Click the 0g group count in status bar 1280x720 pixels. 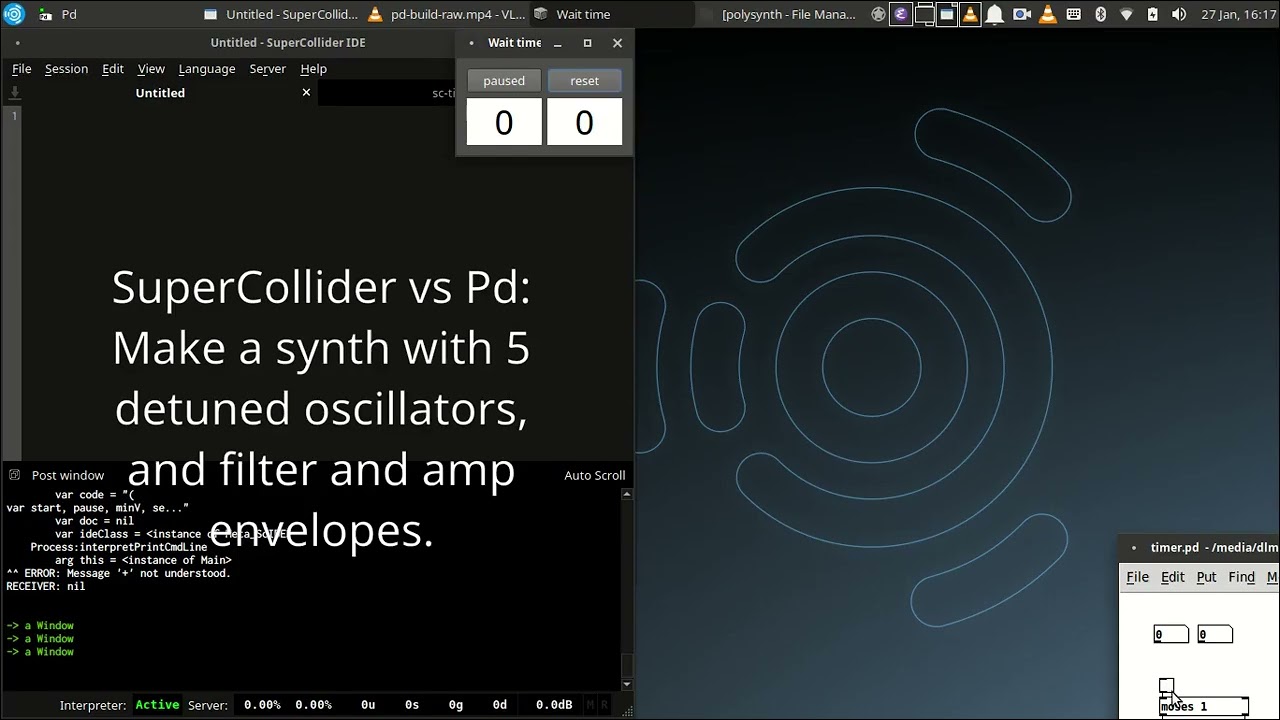click(456, 705)
